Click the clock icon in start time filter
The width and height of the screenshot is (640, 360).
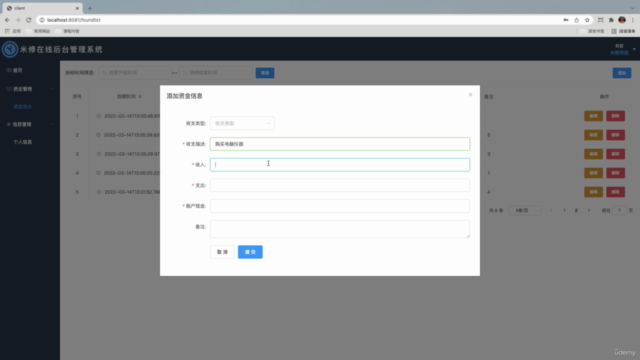point(104,73)
